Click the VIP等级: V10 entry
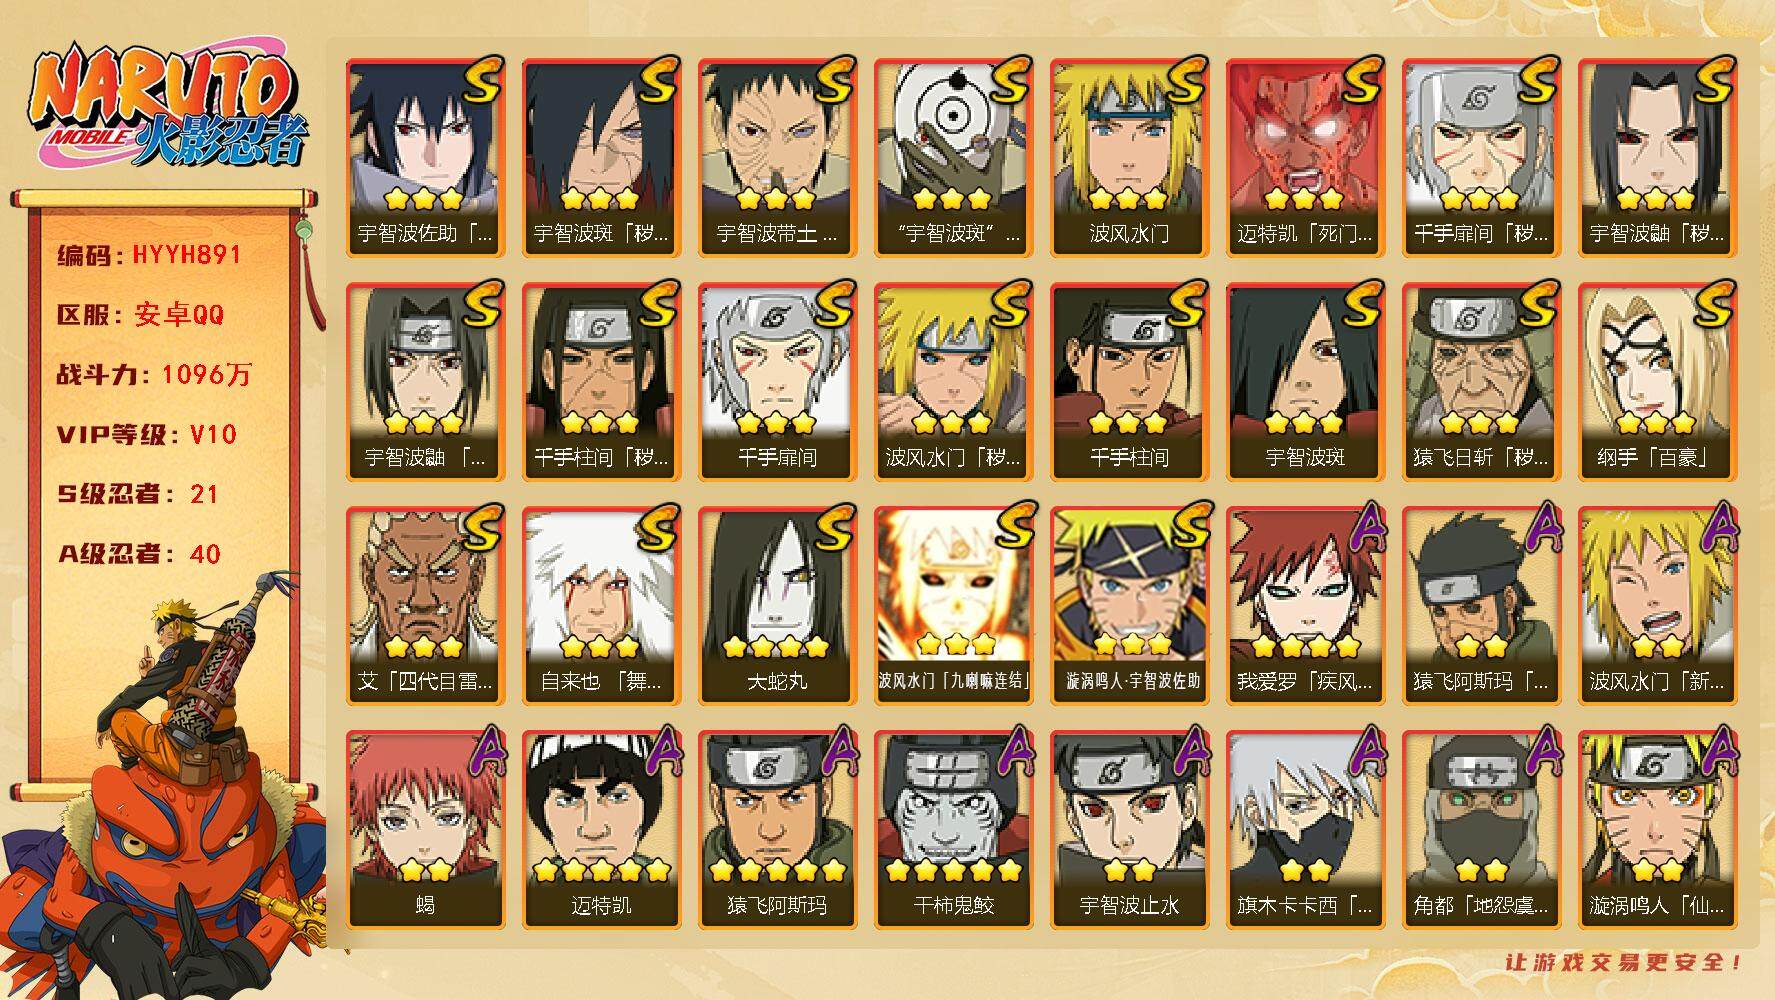Image resolution: width=1775 pixels, height=1000 pixels. 146,434
